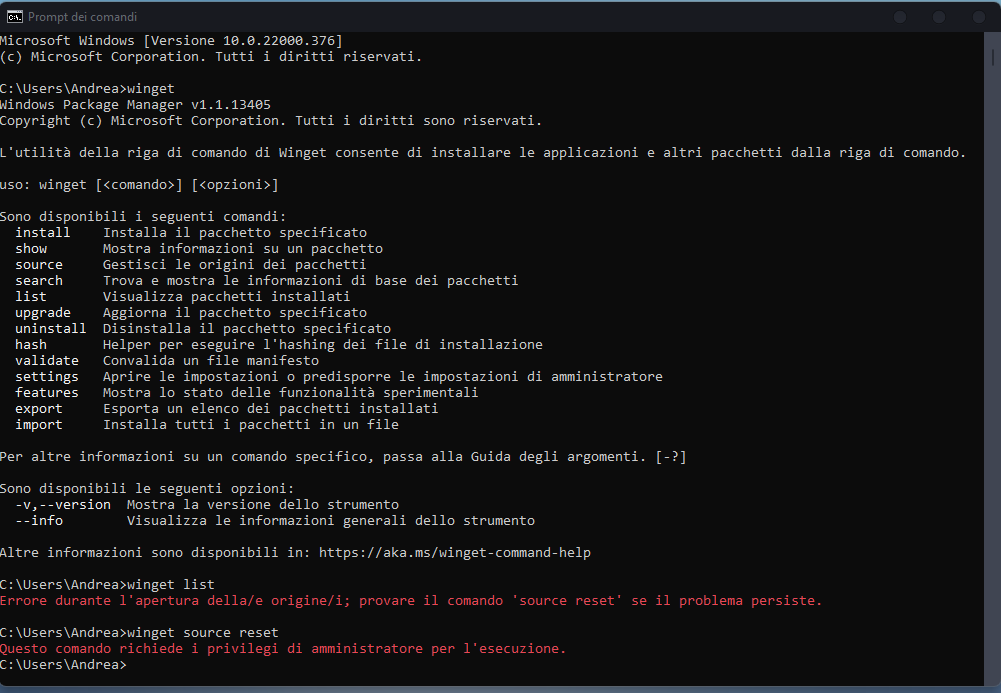This screenshot has width=1001, height=693.
Task: Click the version line 'Windows Package Manager v1.1.13405'
Action: (x=135, y=105)
